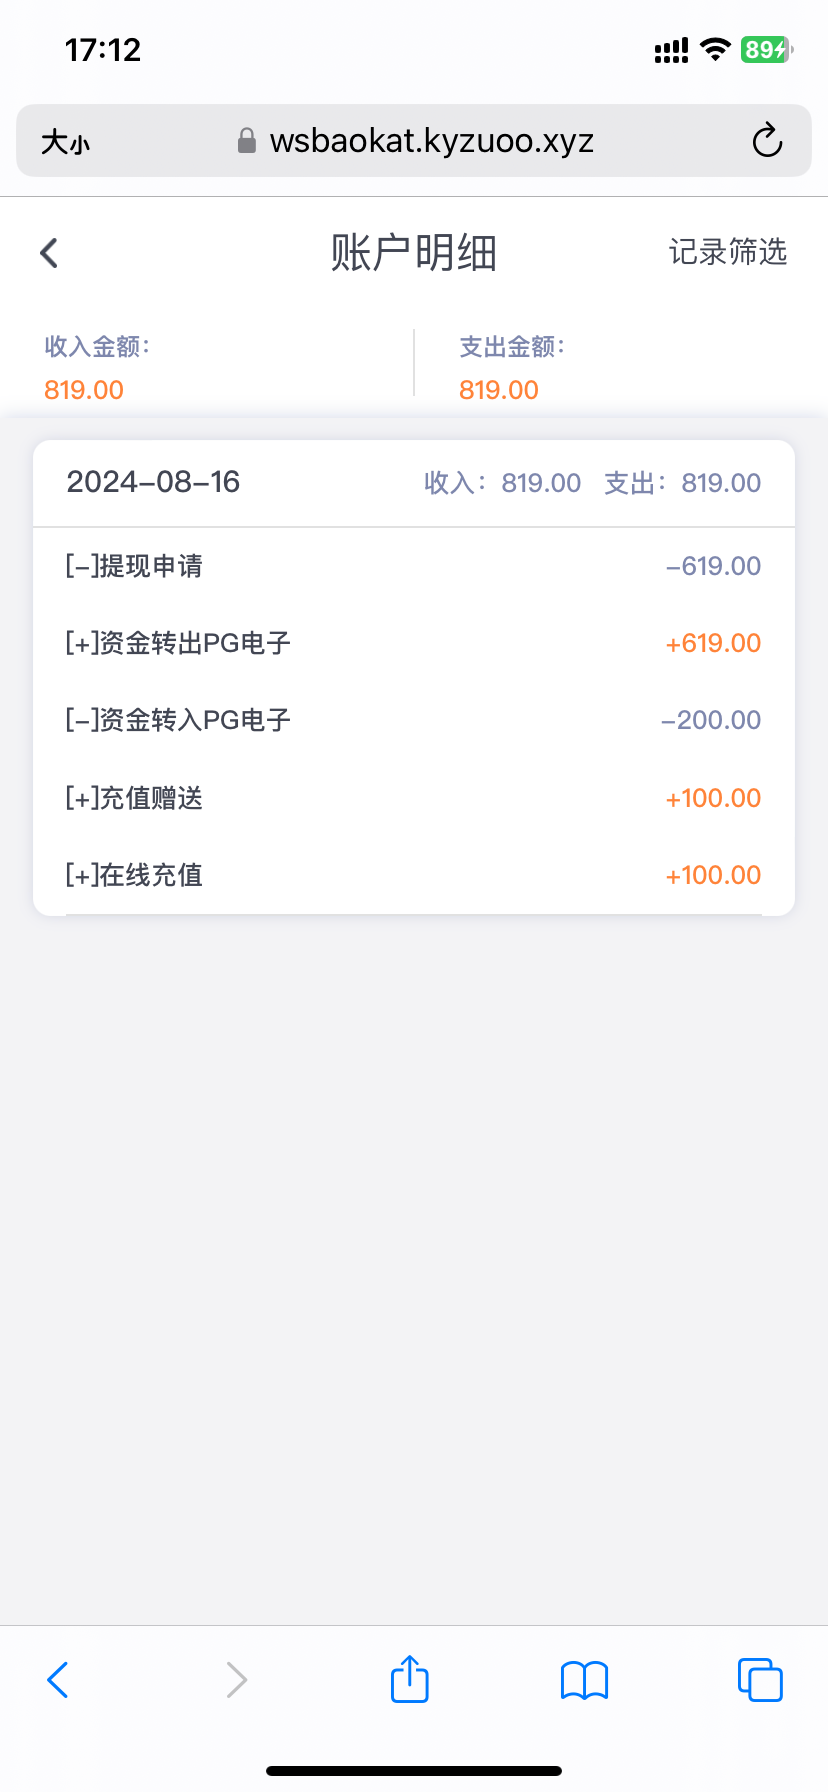Select the 资金转出PG电子 transaction row

click(413, 643)
